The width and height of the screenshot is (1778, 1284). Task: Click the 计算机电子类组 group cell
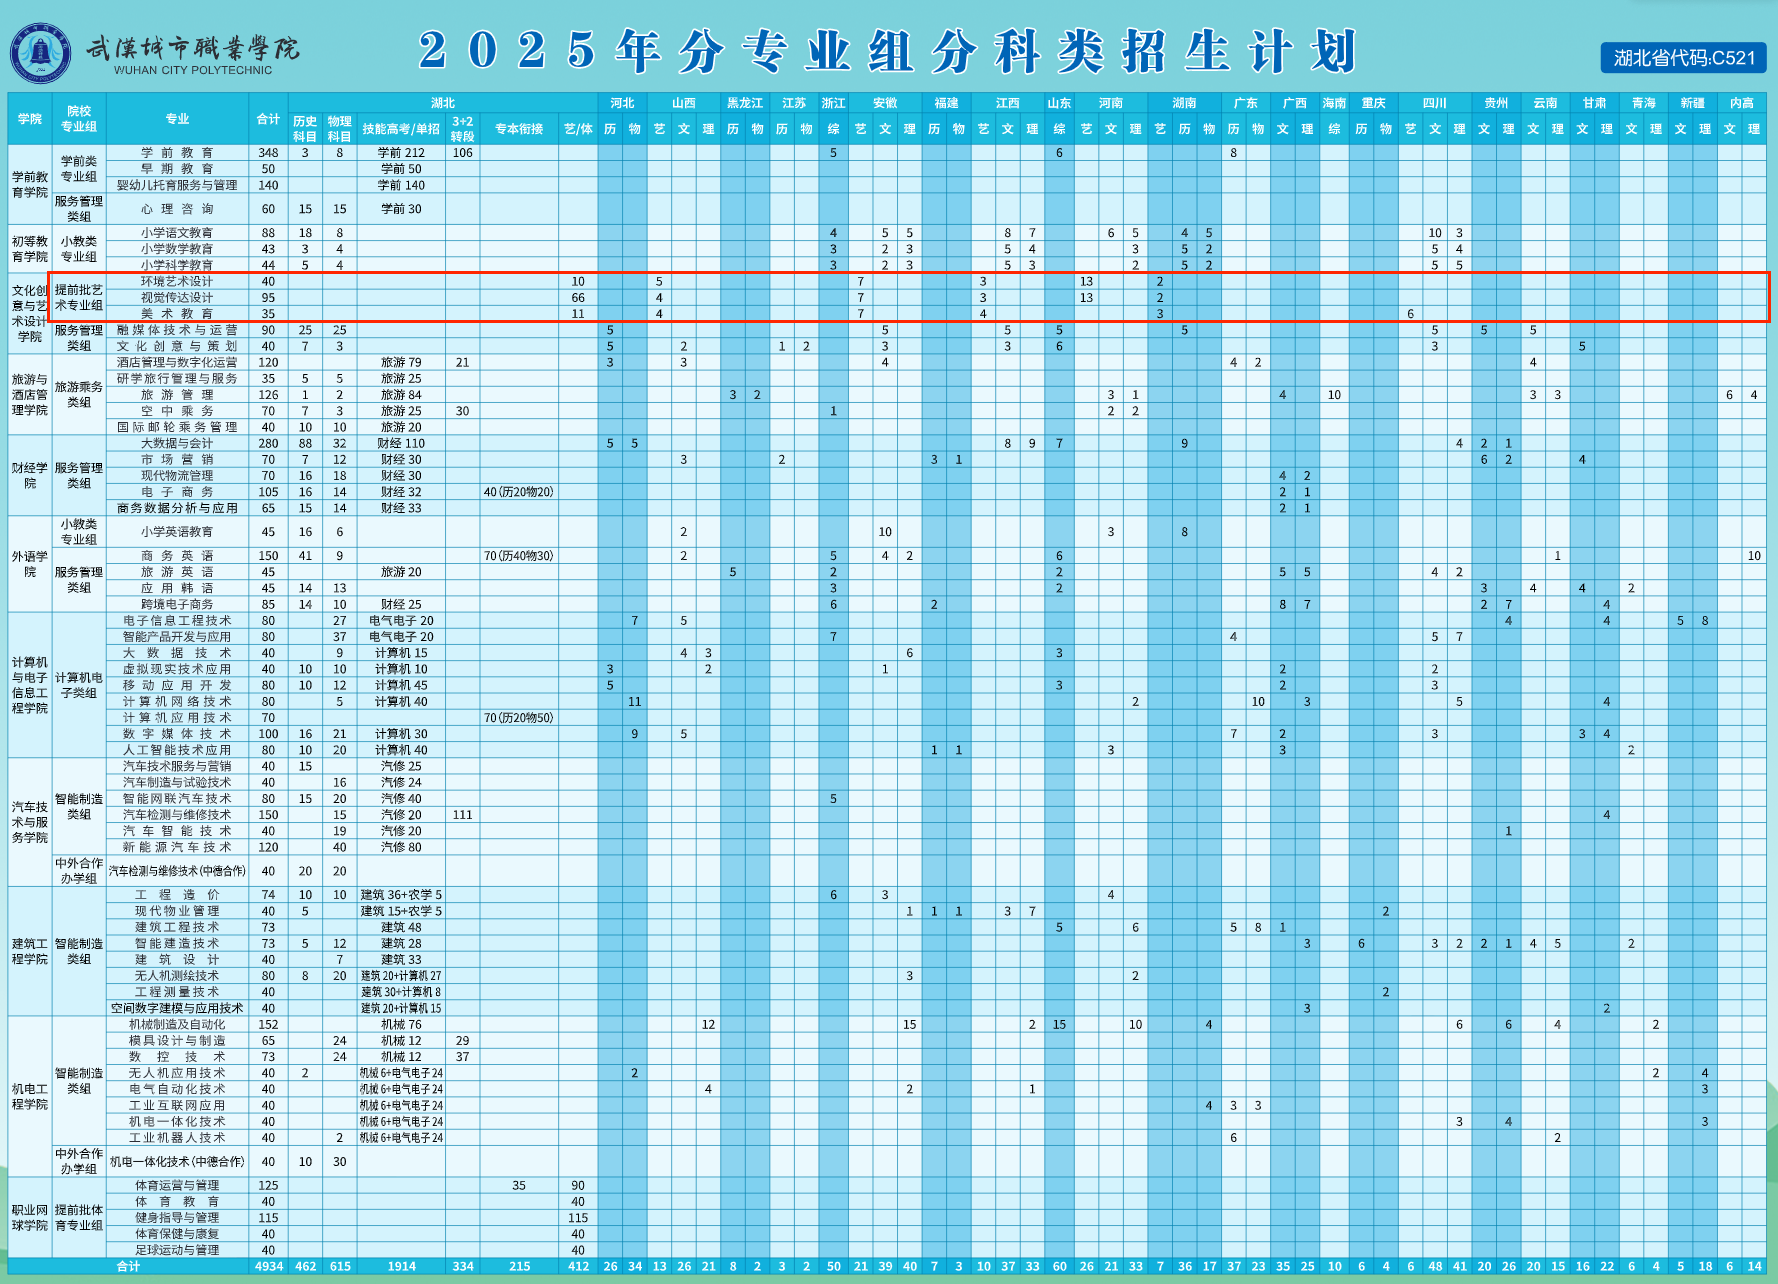point(79,685)
